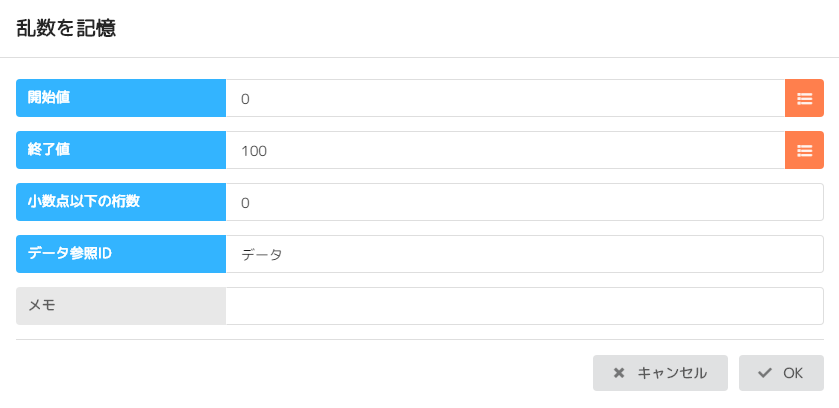Click the cross icon on キャンセル button

[619, 373]
